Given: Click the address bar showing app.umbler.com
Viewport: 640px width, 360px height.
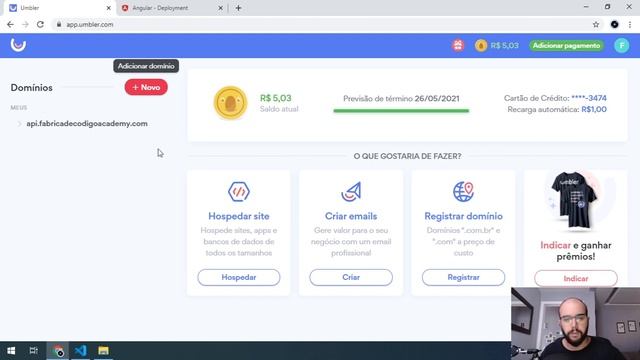Looking at the screenshot, I should click(x=327, y=24).
